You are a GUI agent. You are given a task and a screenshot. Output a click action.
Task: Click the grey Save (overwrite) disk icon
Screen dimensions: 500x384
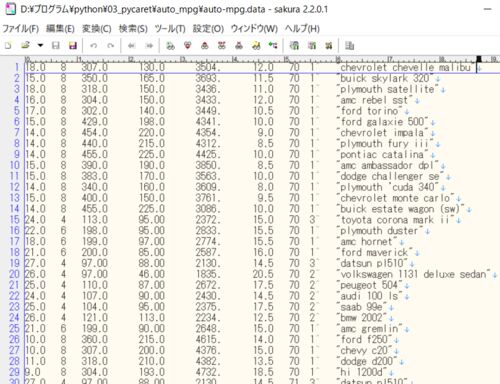point(56,46)
